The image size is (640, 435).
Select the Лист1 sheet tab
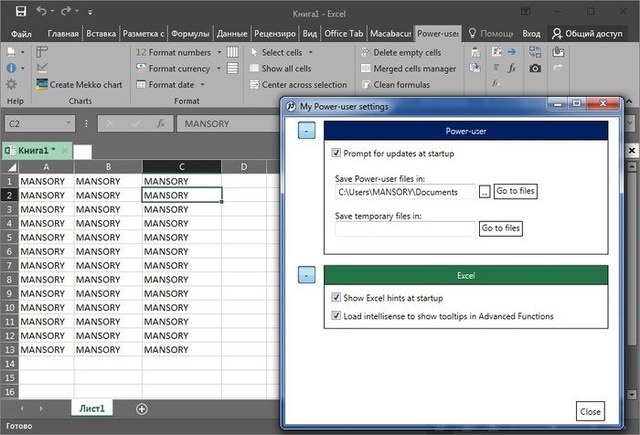pyautogui.click(x=92, y=409)
